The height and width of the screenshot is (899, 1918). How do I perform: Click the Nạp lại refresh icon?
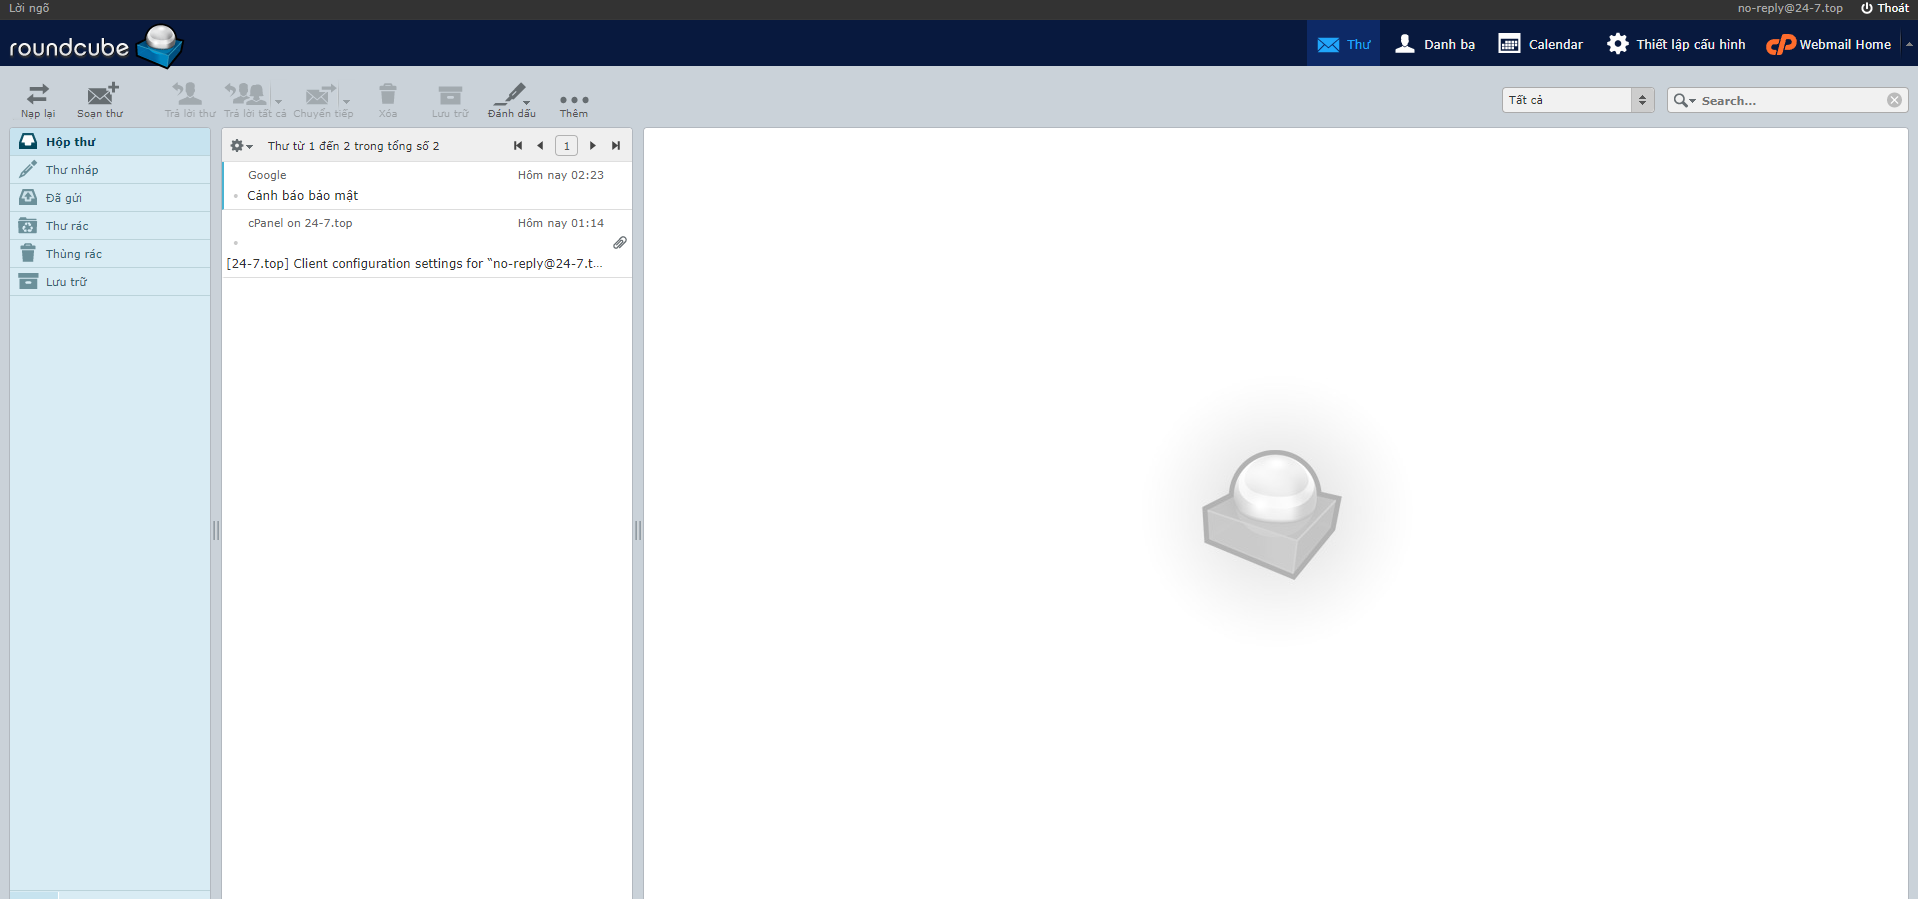[x=38, y=98]
